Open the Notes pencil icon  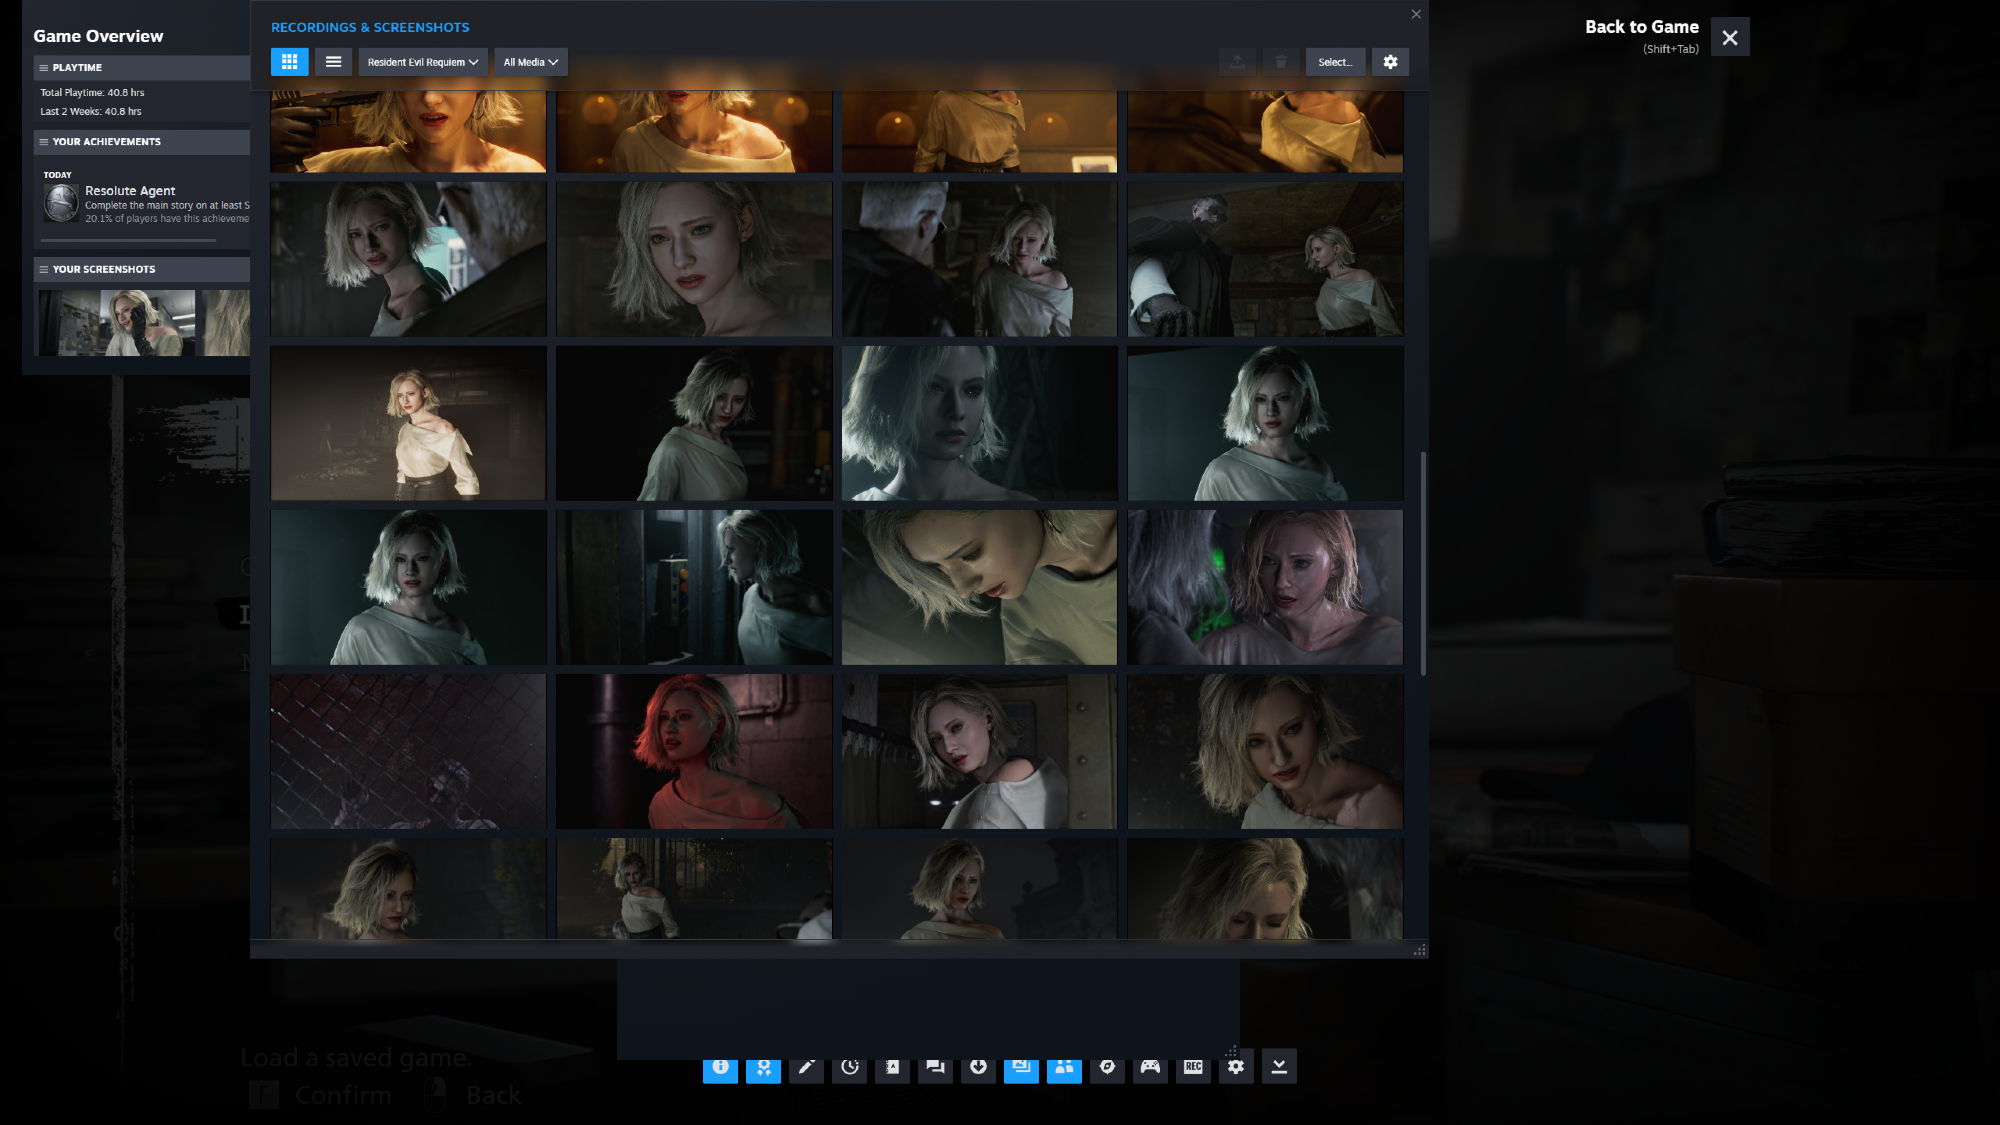(x=806, y=1067)
